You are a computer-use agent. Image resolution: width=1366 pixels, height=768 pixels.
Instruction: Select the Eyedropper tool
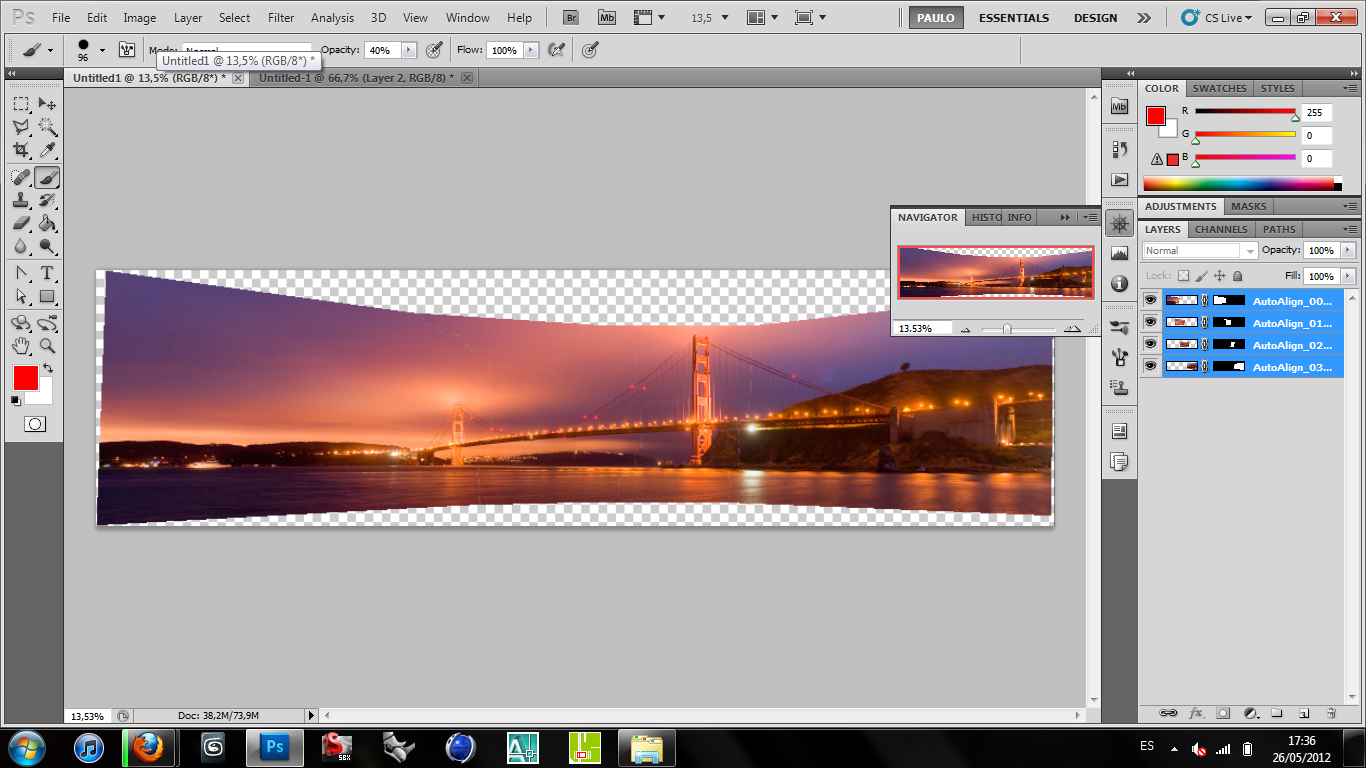47,151
